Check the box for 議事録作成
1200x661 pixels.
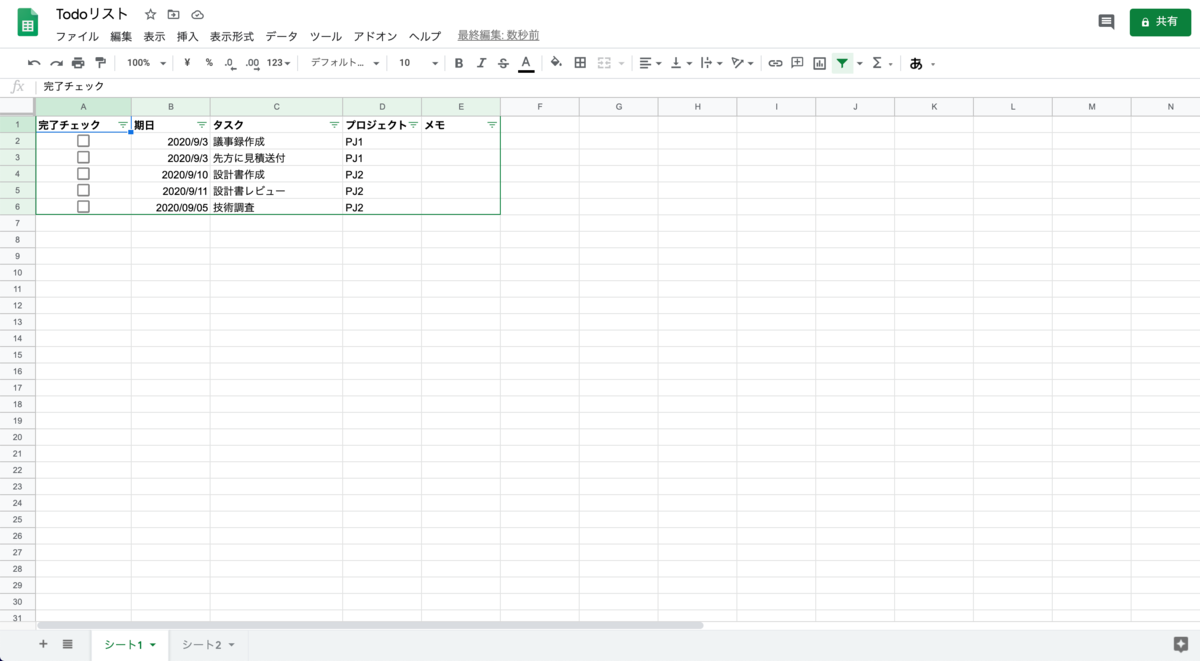coord(83,141)
